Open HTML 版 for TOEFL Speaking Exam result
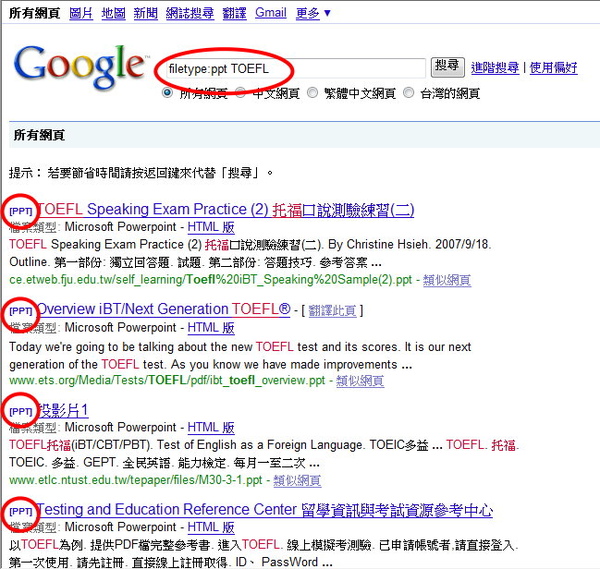600x569 pixels. pyautogui.click(x=211, y=227)
